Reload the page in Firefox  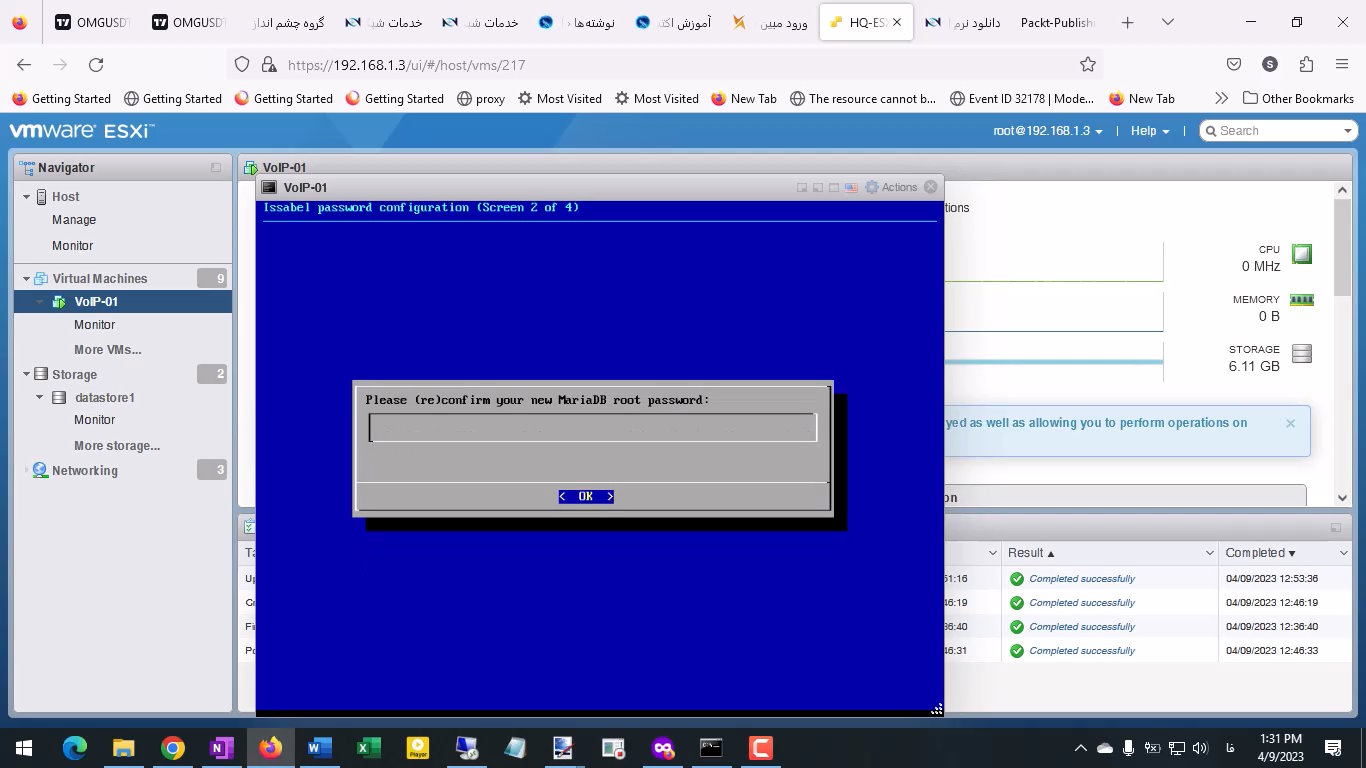(x=96, y=65)
